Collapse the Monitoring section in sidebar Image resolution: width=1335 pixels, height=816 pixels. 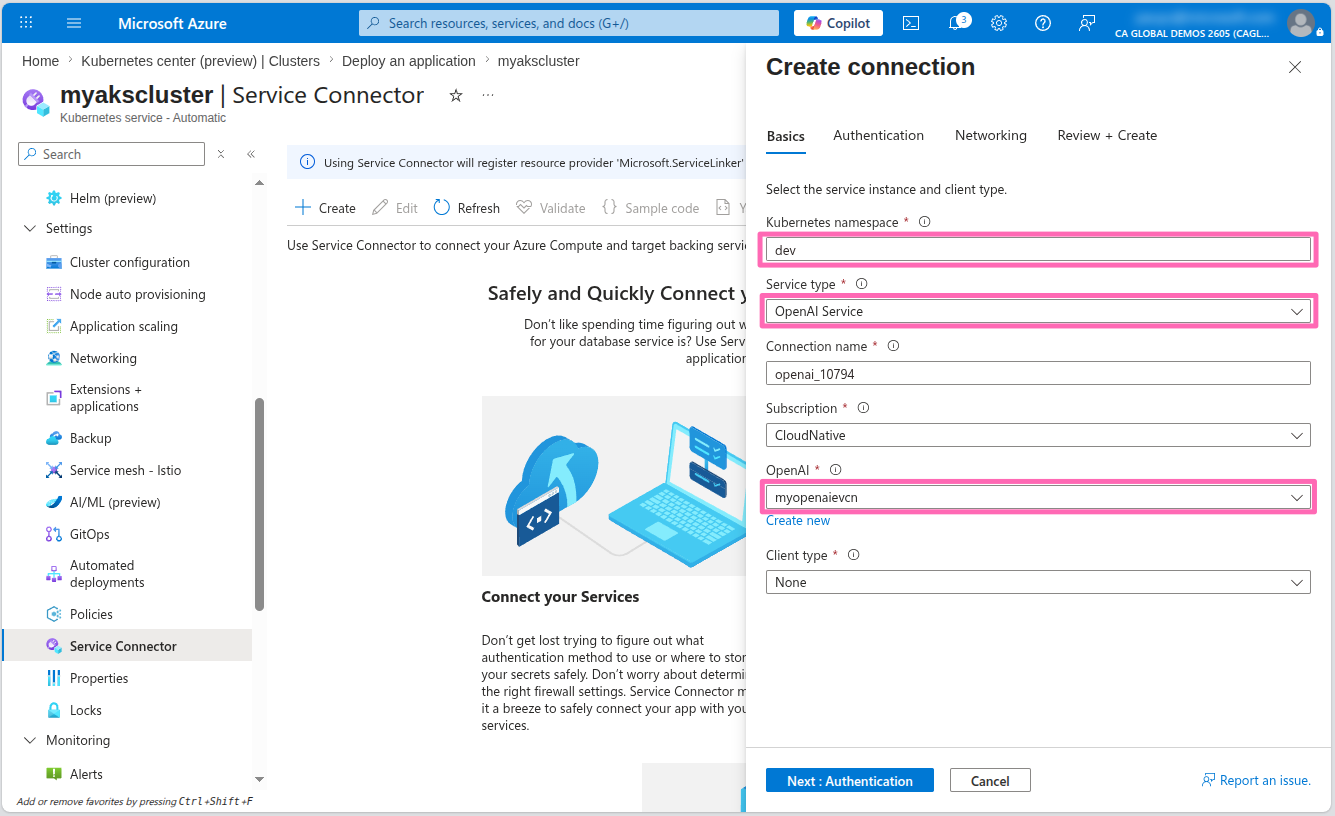click(28, 741)
